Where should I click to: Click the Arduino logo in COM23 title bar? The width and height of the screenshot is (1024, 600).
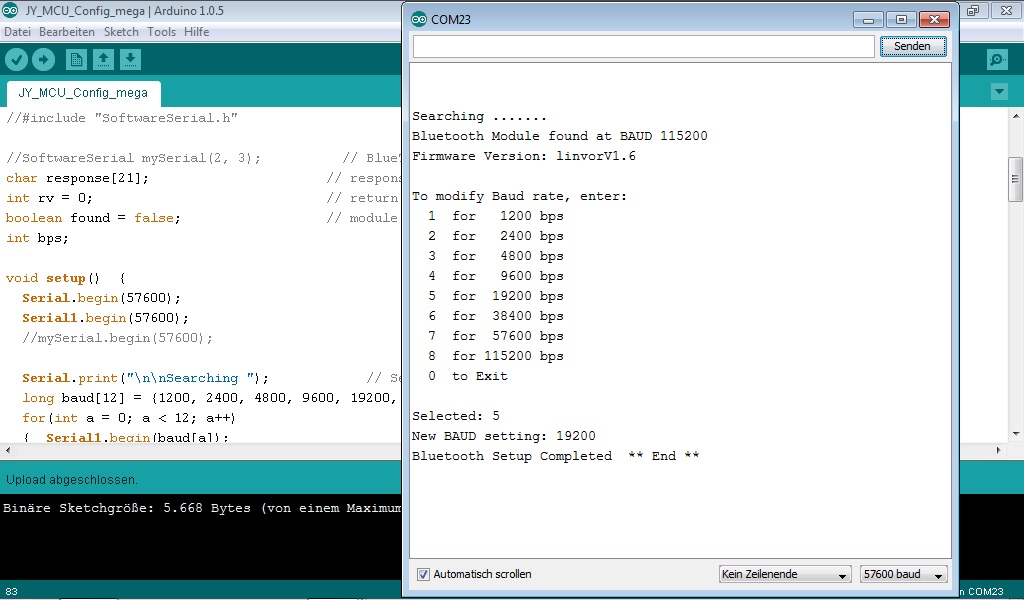point(419,19)
